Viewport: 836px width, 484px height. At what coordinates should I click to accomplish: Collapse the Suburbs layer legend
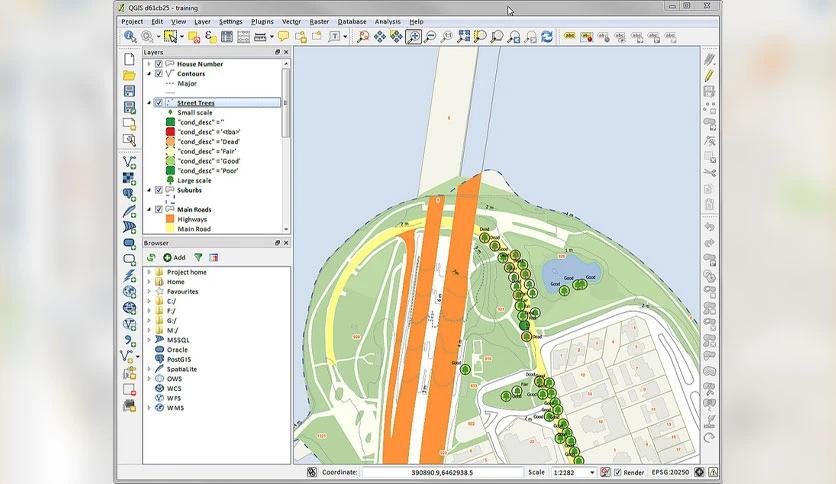[149, 190]
